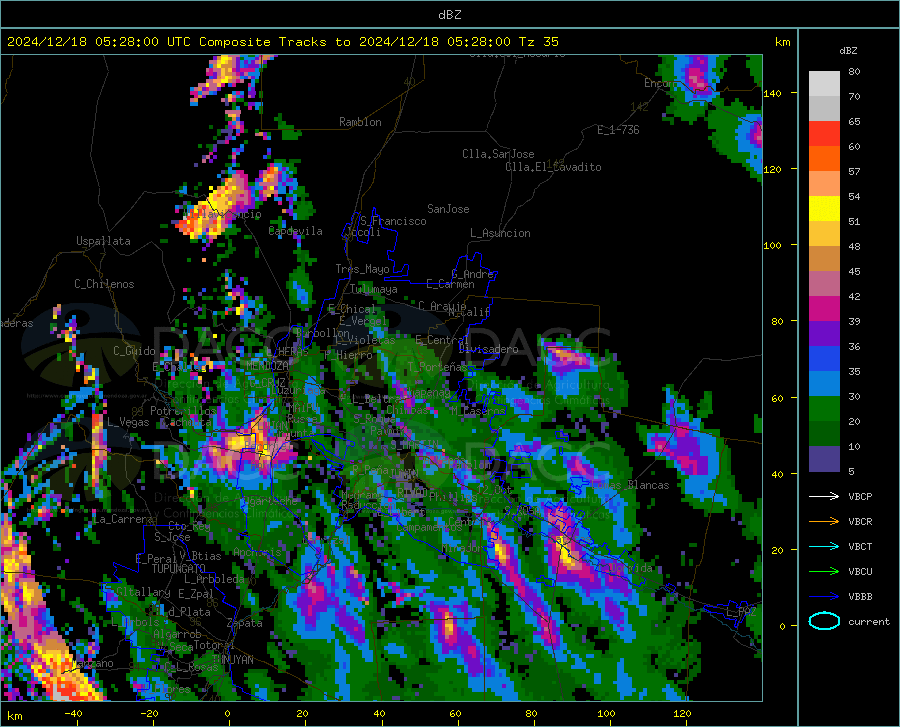Select the yellow 54 dBZ color swatch
Screen dimensions: 900x727
(x=824, y=208)
